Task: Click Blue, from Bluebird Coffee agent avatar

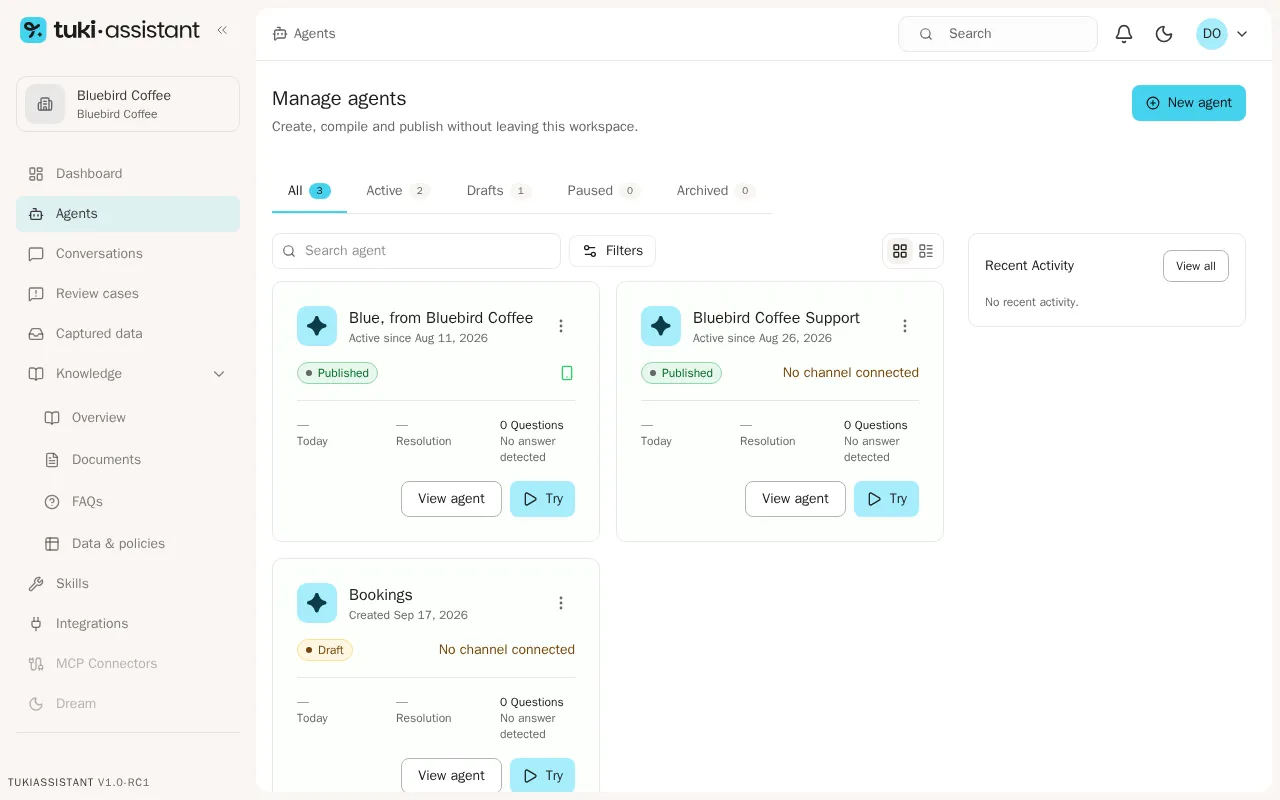Action: 317,326
